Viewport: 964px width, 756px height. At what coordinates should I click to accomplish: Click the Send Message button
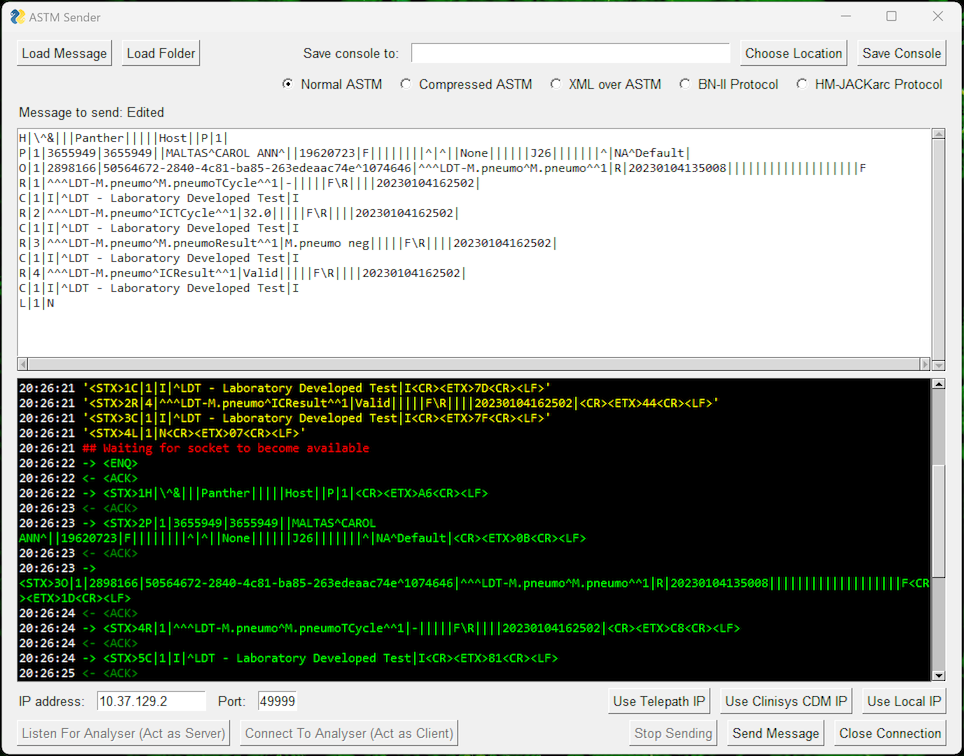[775, 733]
